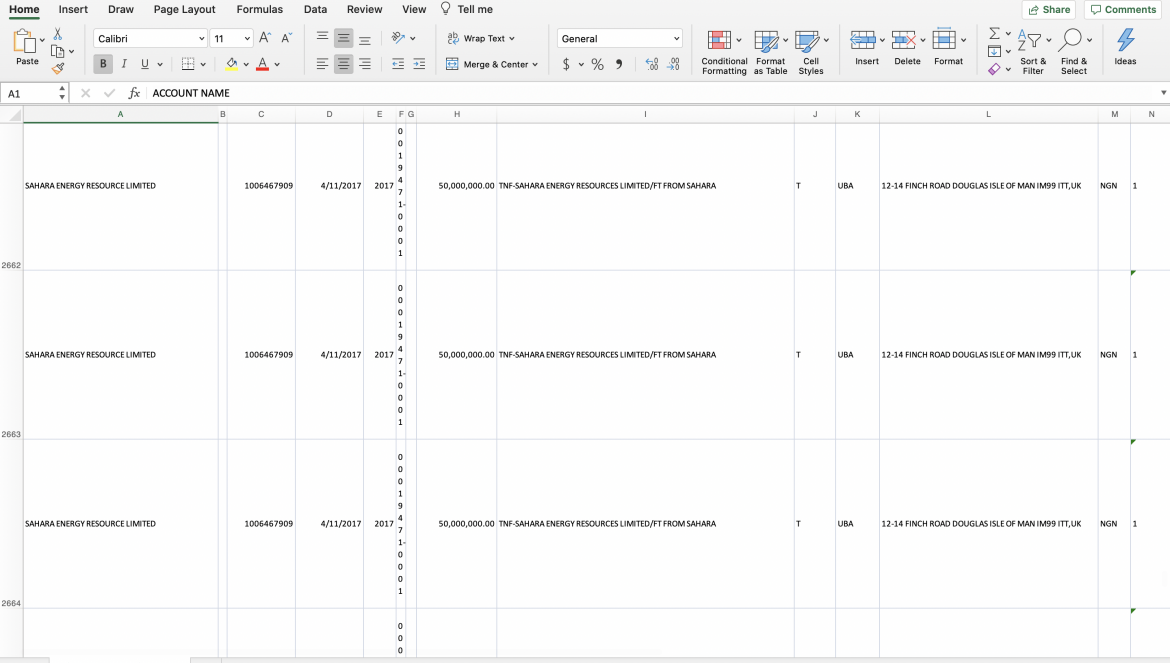This screenshot has height=663, width=1170.
Task: Click the Comments button
Action: coord(1123,10)
